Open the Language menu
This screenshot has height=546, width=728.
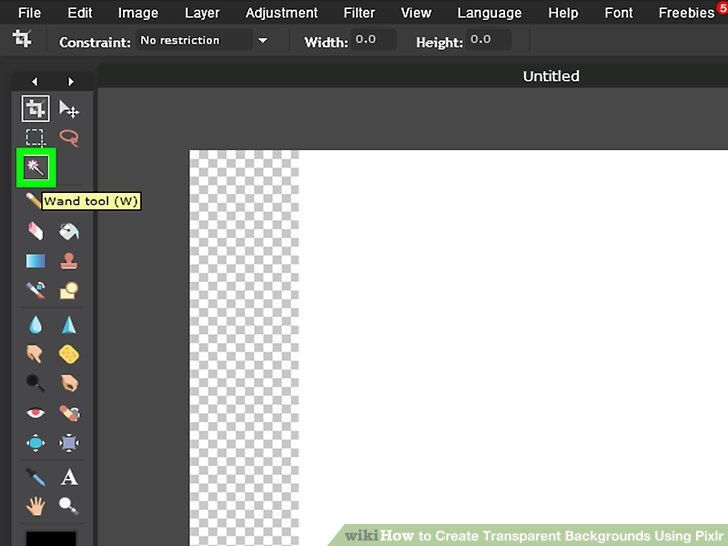[489, 13]
